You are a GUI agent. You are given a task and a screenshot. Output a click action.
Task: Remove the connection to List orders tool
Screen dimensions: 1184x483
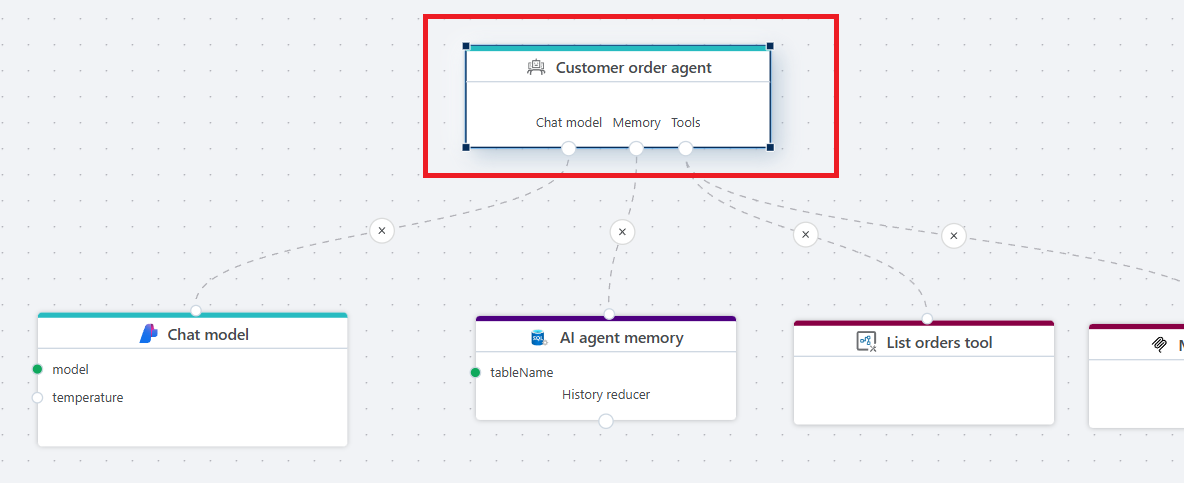coord(805,235)
